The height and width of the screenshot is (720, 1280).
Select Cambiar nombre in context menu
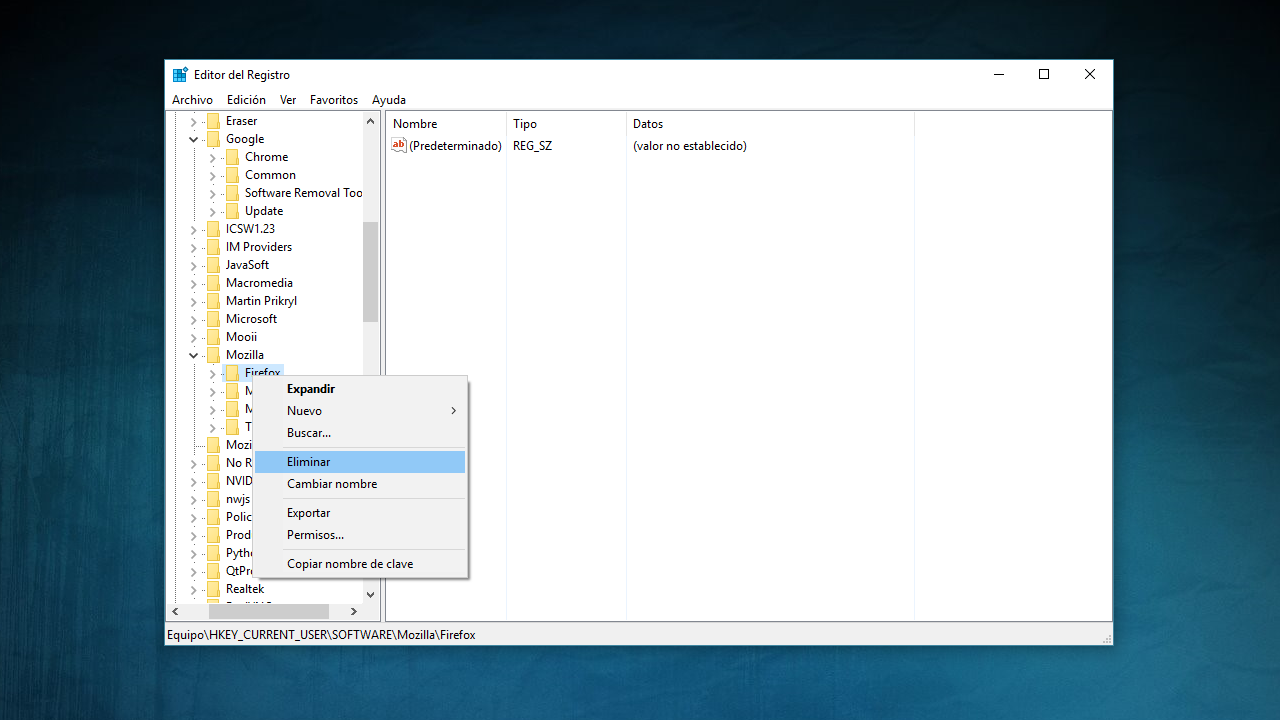coord(332,484)
